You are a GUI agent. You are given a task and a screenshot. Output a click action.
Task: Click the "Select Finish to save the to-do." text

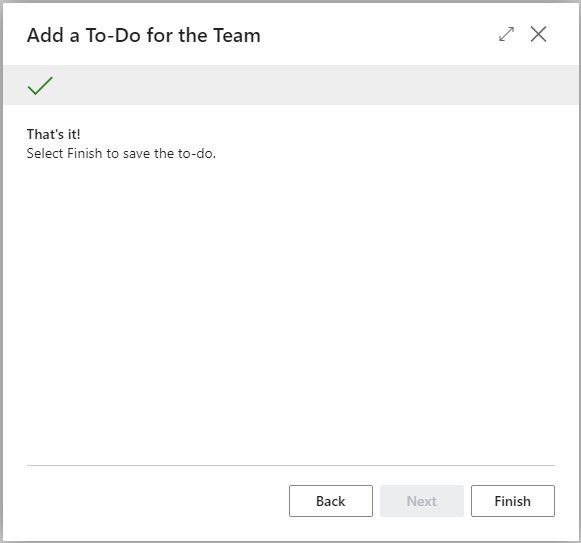coord(121,153)
